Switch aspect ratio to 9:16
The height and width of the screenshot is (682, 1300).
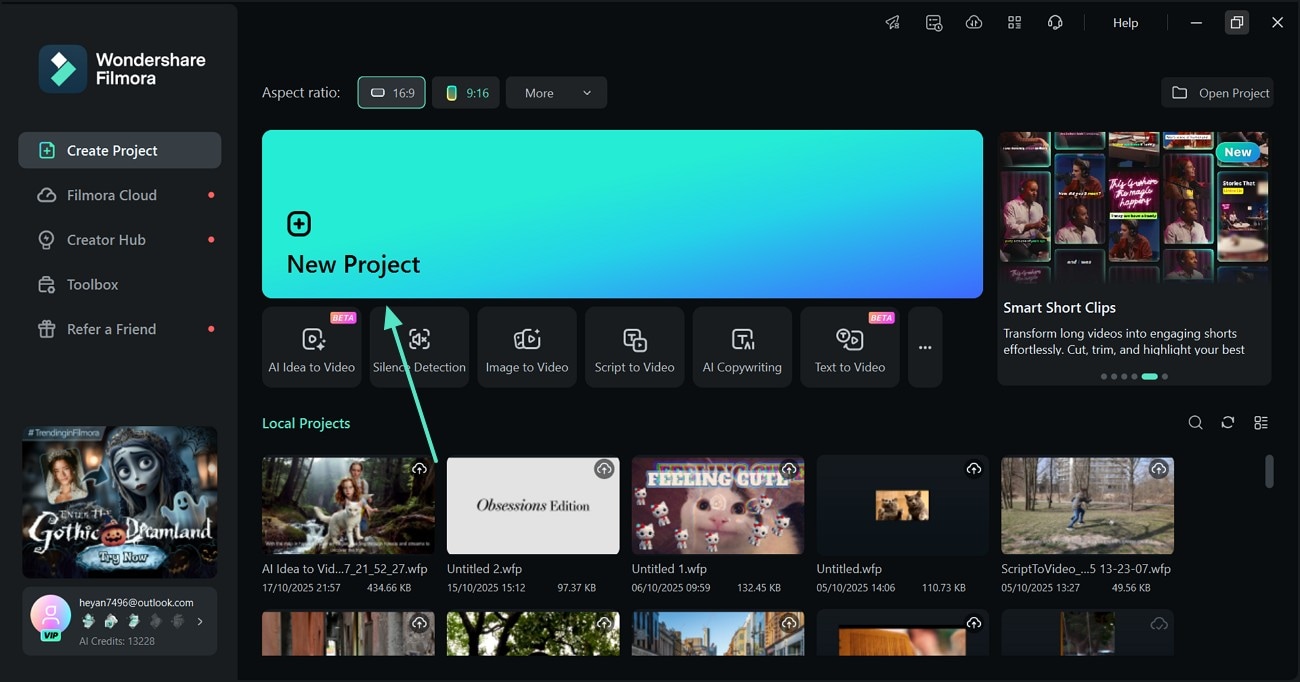[x=466, y=92]
